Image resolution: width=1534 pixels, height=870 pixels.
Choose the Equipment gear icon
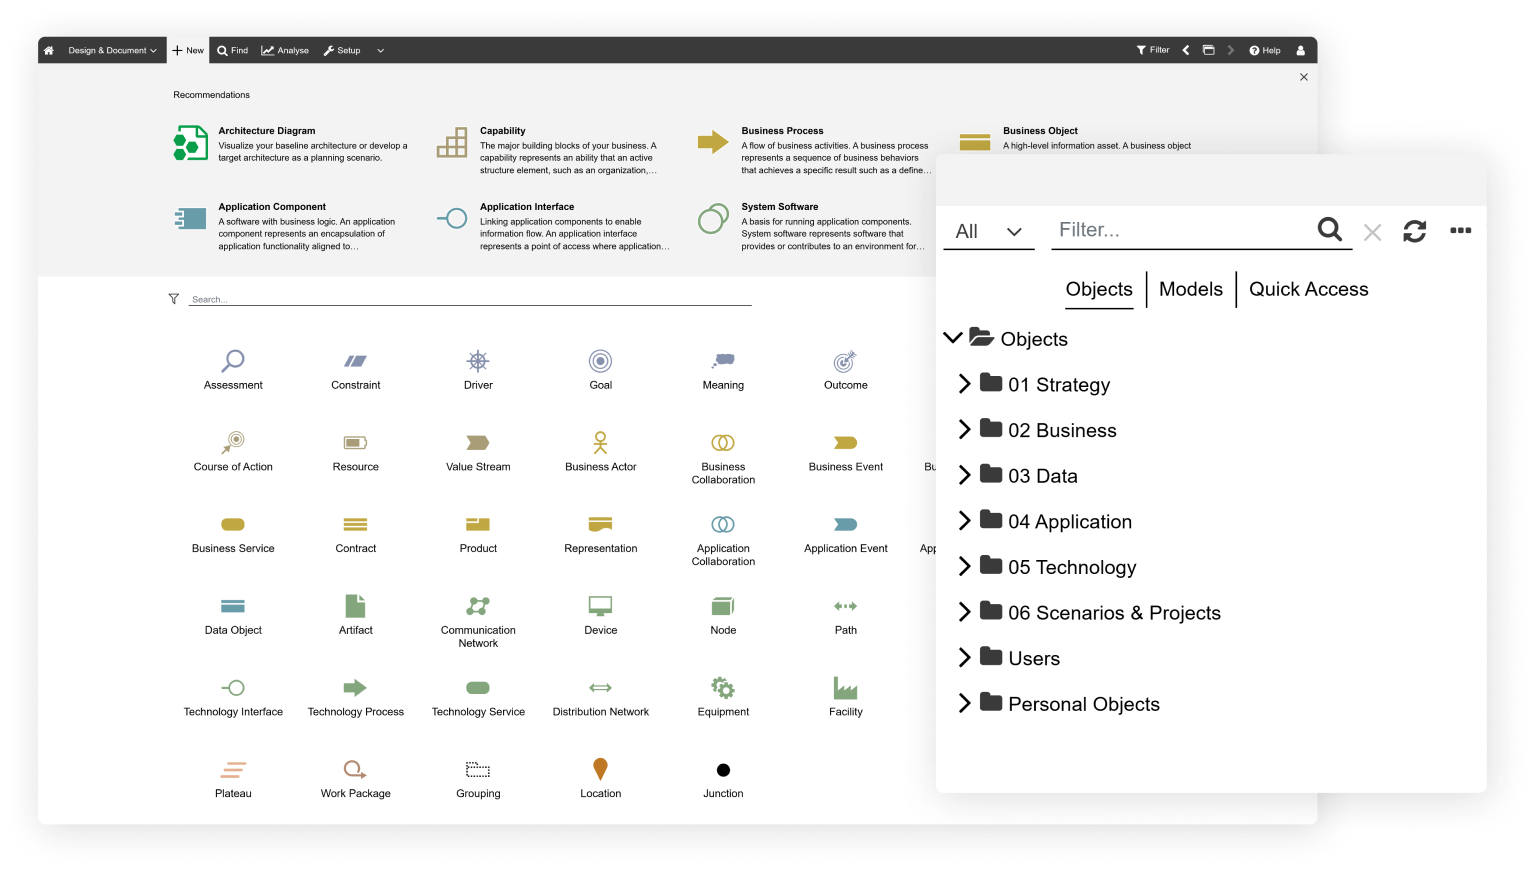pos(723,688)
